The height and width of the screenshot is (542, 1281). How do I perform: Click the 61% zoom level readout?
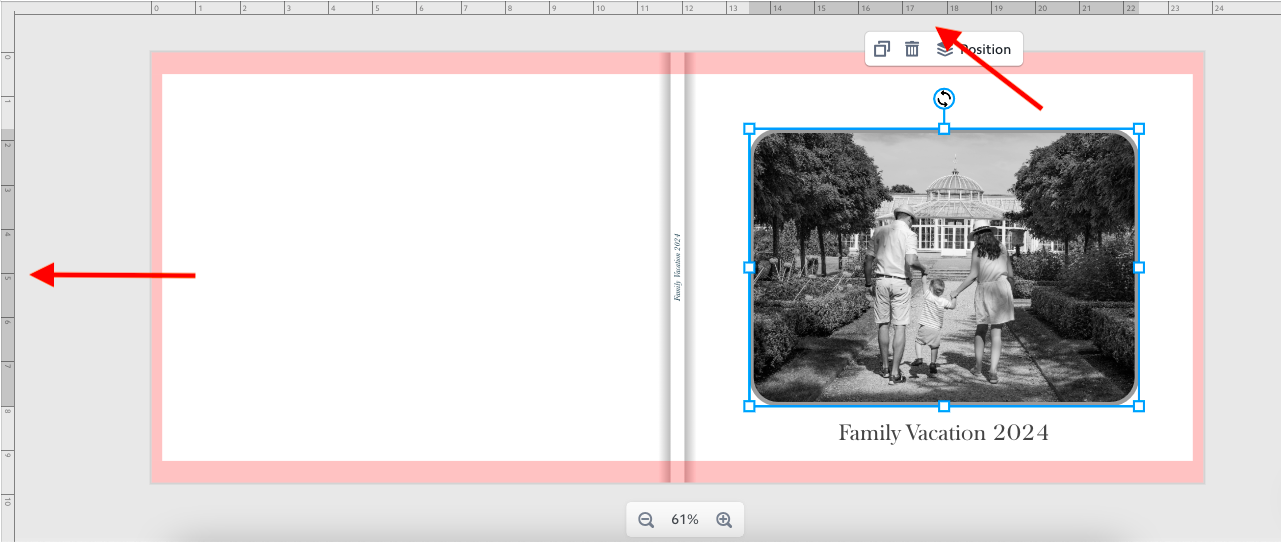[x=685, y=520]
